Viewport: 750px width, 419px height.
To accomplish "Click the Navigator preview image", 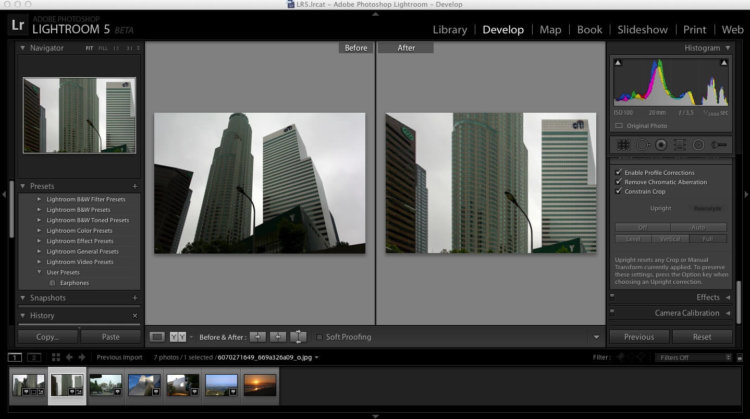I will (x=79, y=115).
